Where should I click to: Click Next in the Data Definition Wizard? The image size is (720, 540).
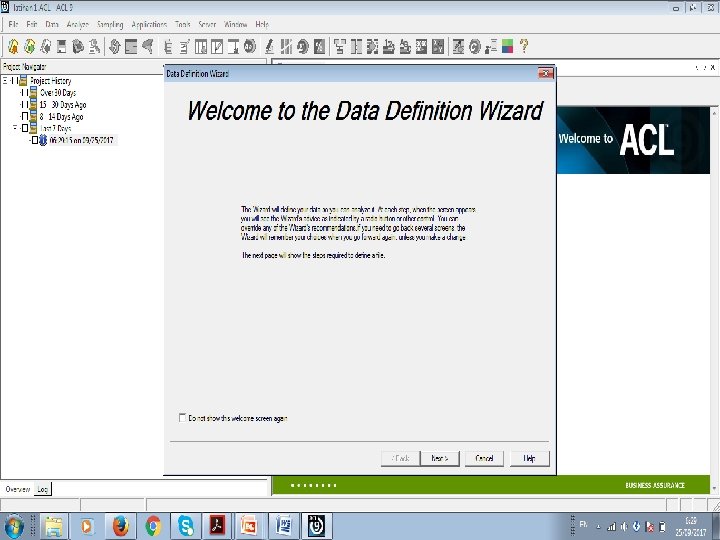(439, 458)
